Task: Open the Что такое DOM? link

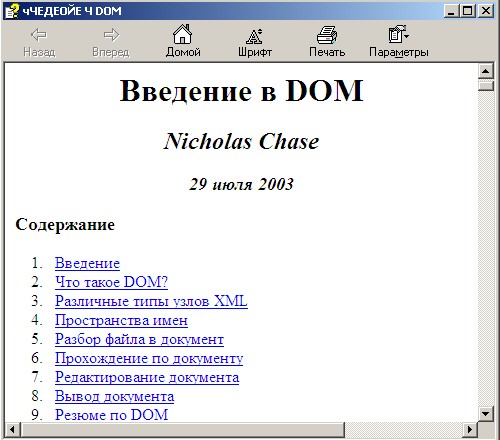Action: [111, 282]
